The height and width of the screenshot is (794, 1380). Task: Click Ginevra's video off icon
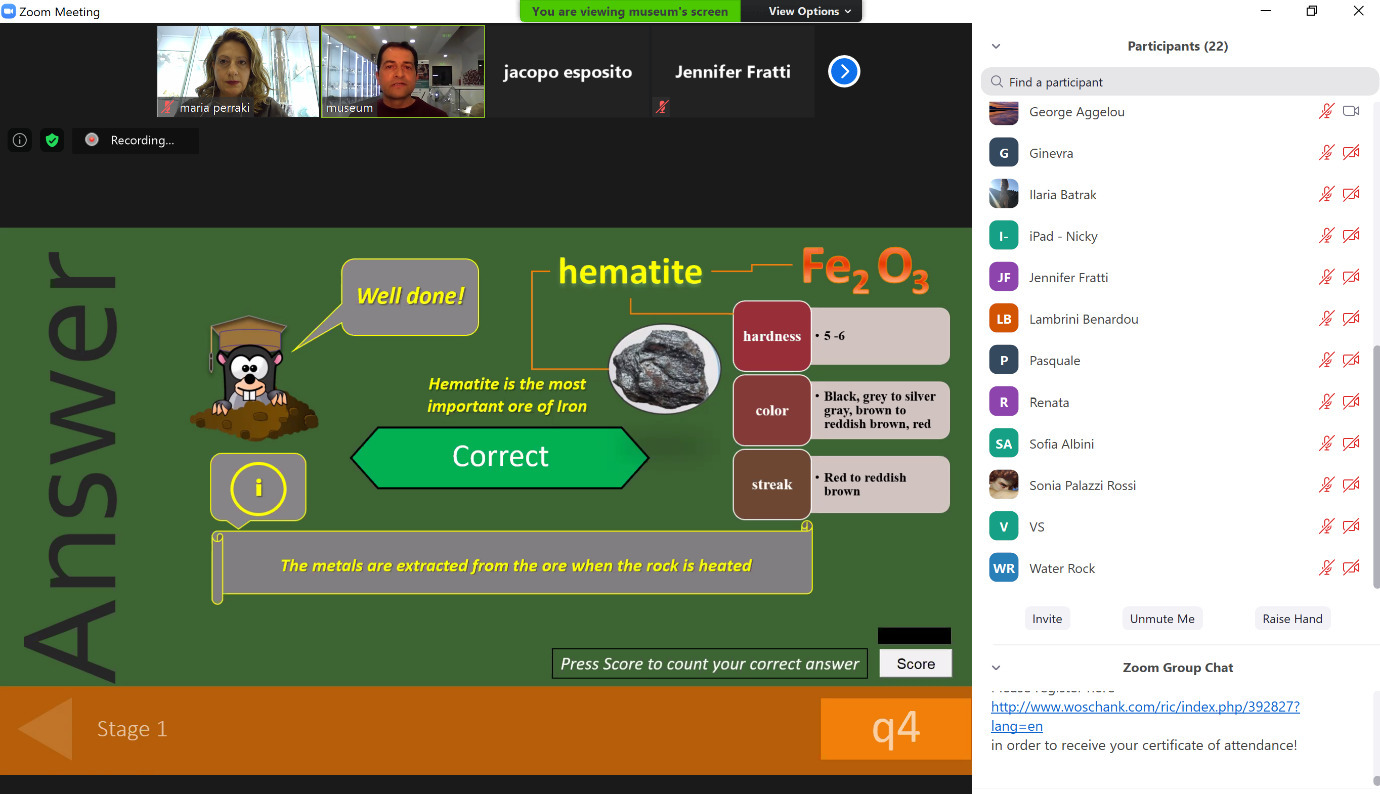point(1351,153)
